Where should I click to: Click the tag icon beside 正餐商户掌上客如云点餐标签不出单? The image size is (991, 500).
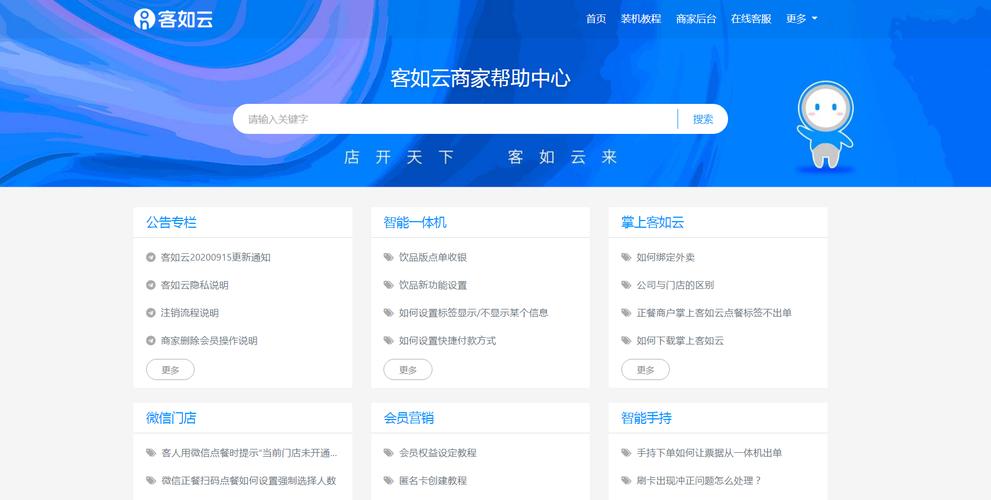click(626, 313)
